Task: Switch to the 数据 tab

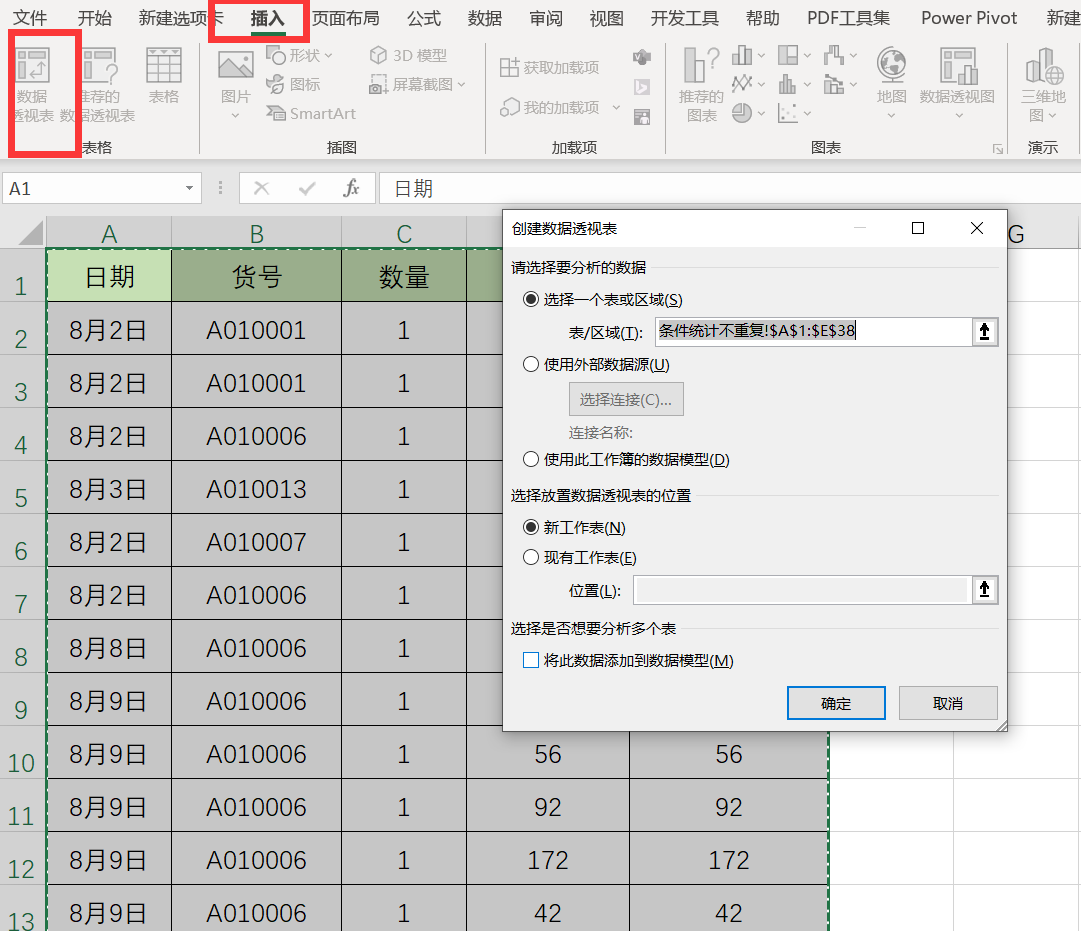Action: (485, 19)
